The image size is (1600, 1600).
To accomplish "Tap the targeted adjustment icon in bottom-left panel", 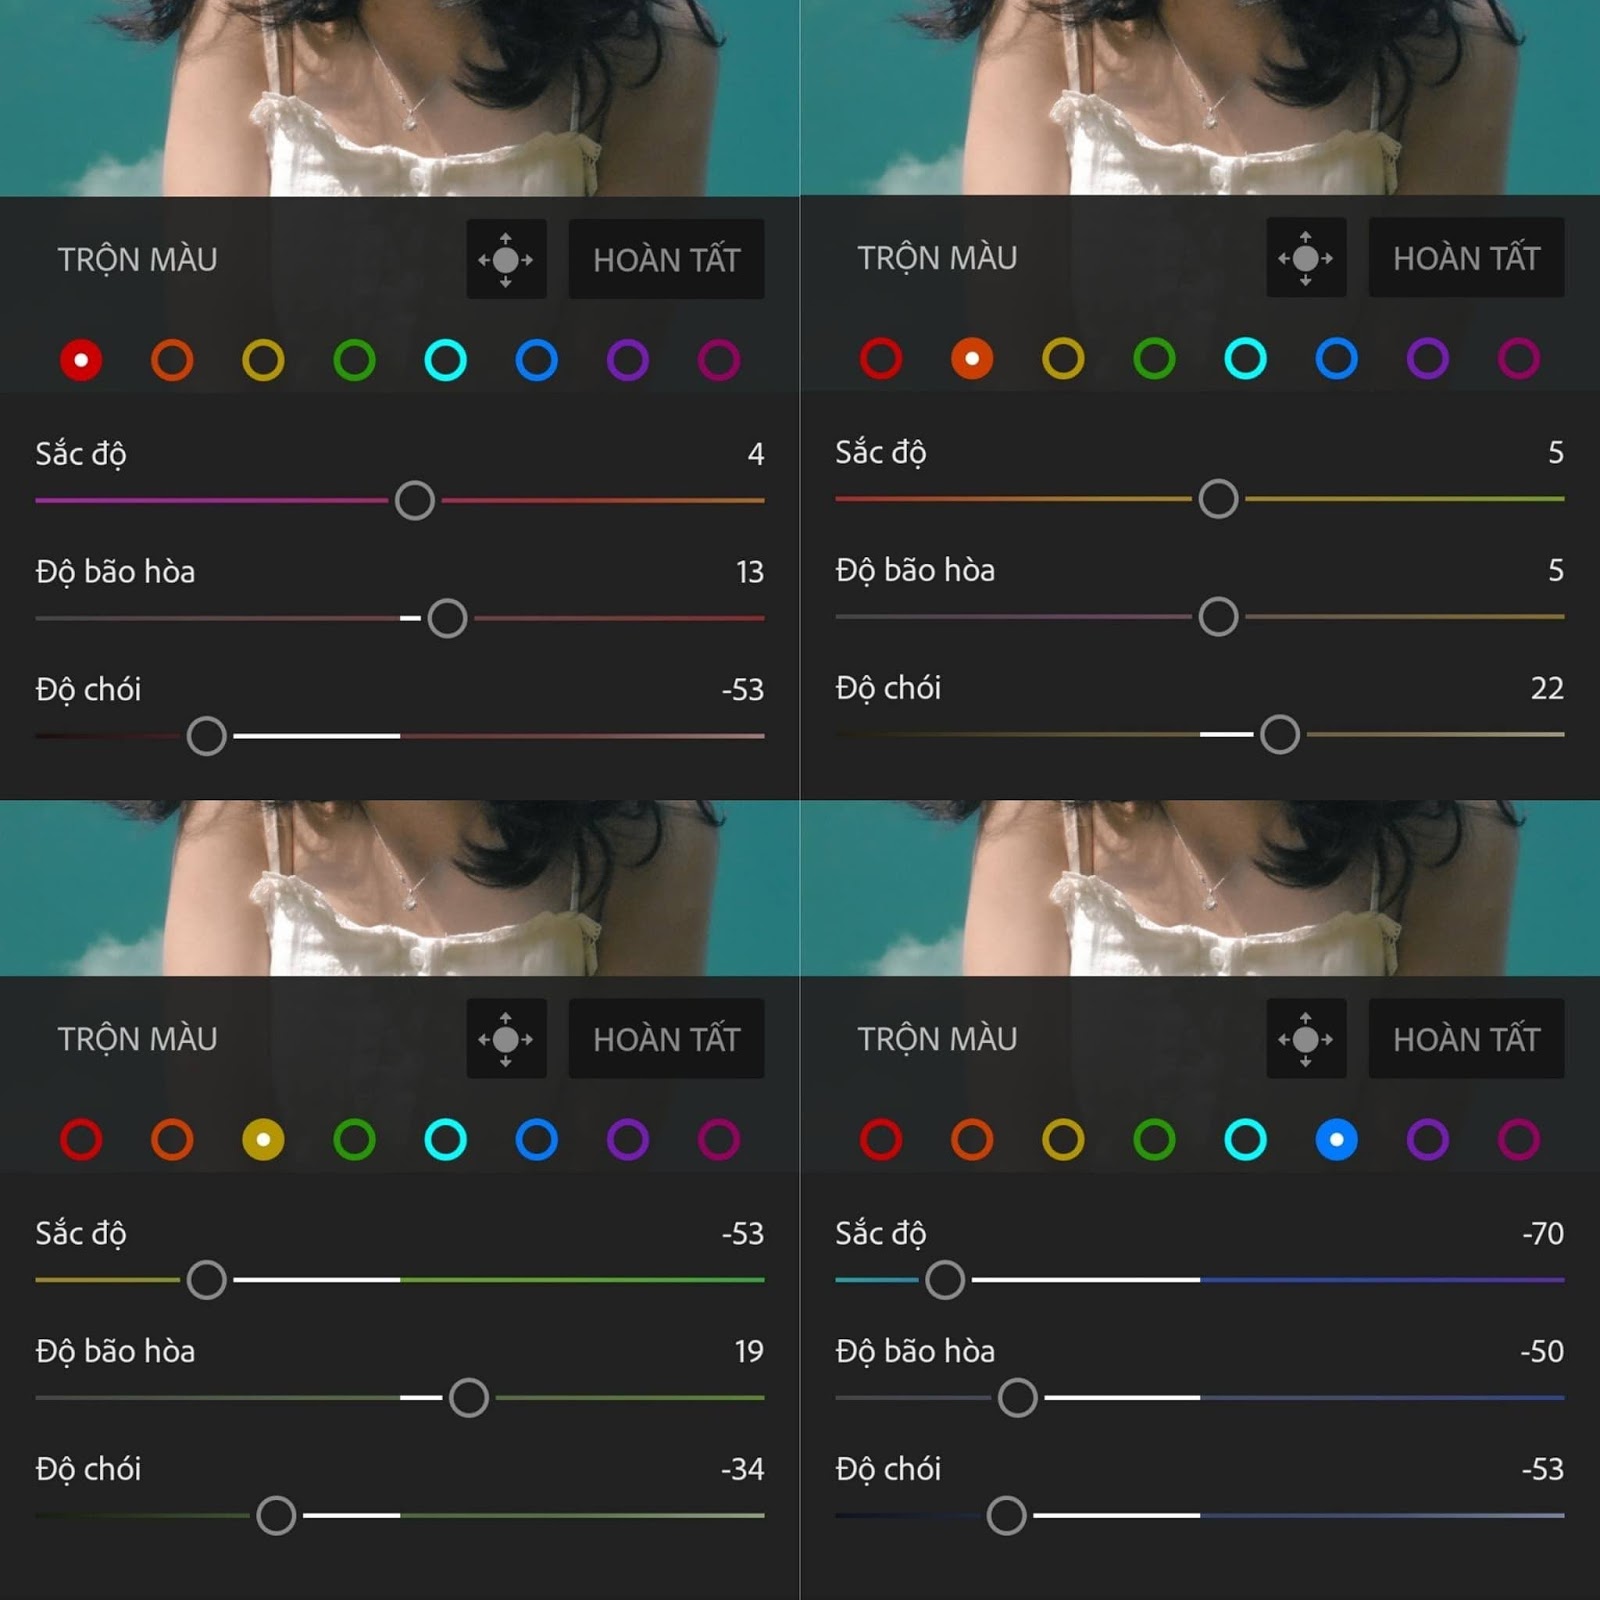I will [506, 1039].
